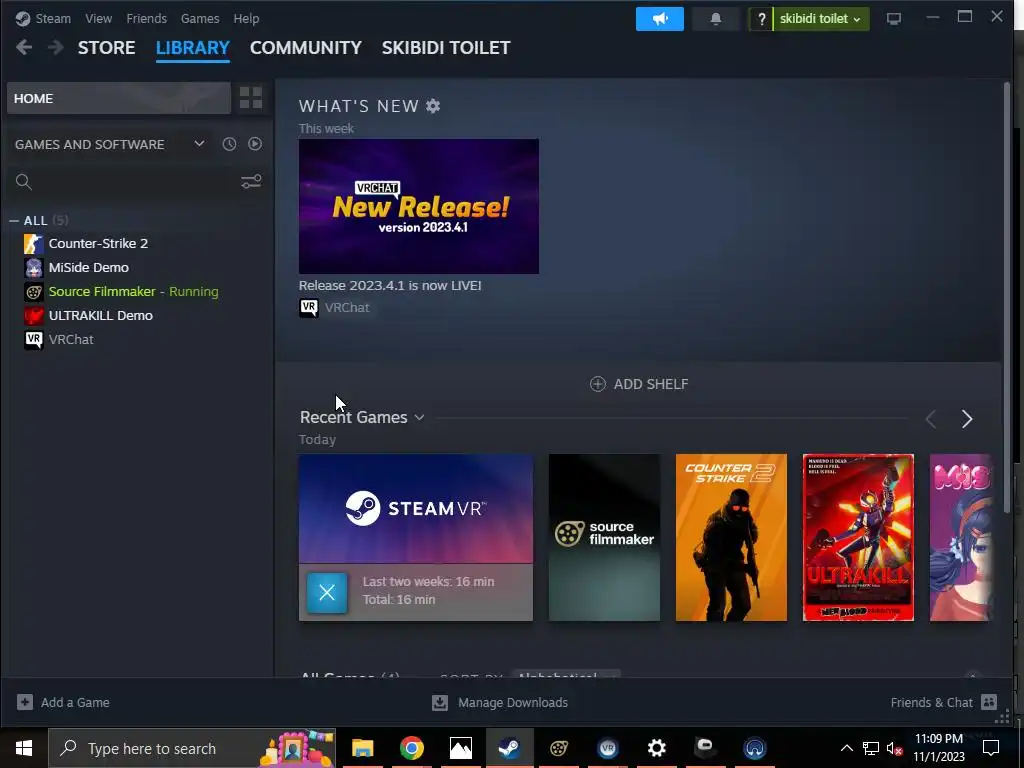Open Manage Downloads label
1024x768 pixels.
tap(513, 703)
